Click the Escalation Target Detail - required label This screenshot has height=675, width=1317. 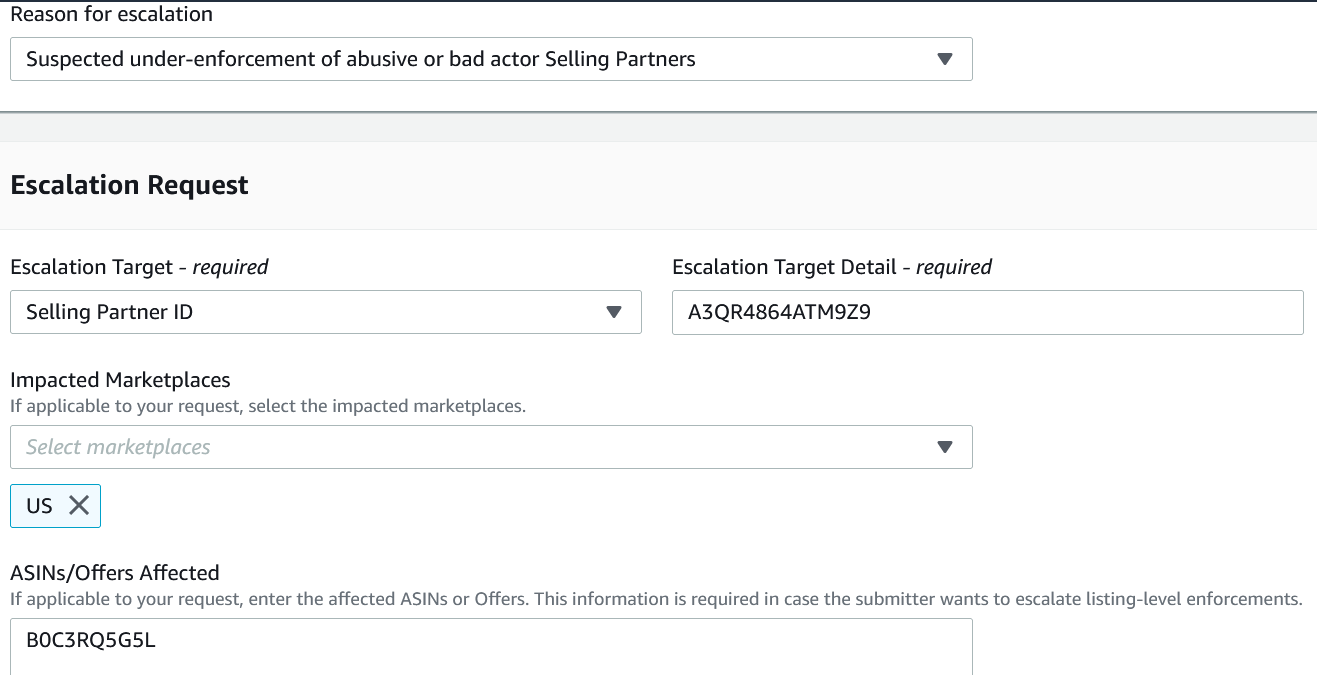(832, 267)
